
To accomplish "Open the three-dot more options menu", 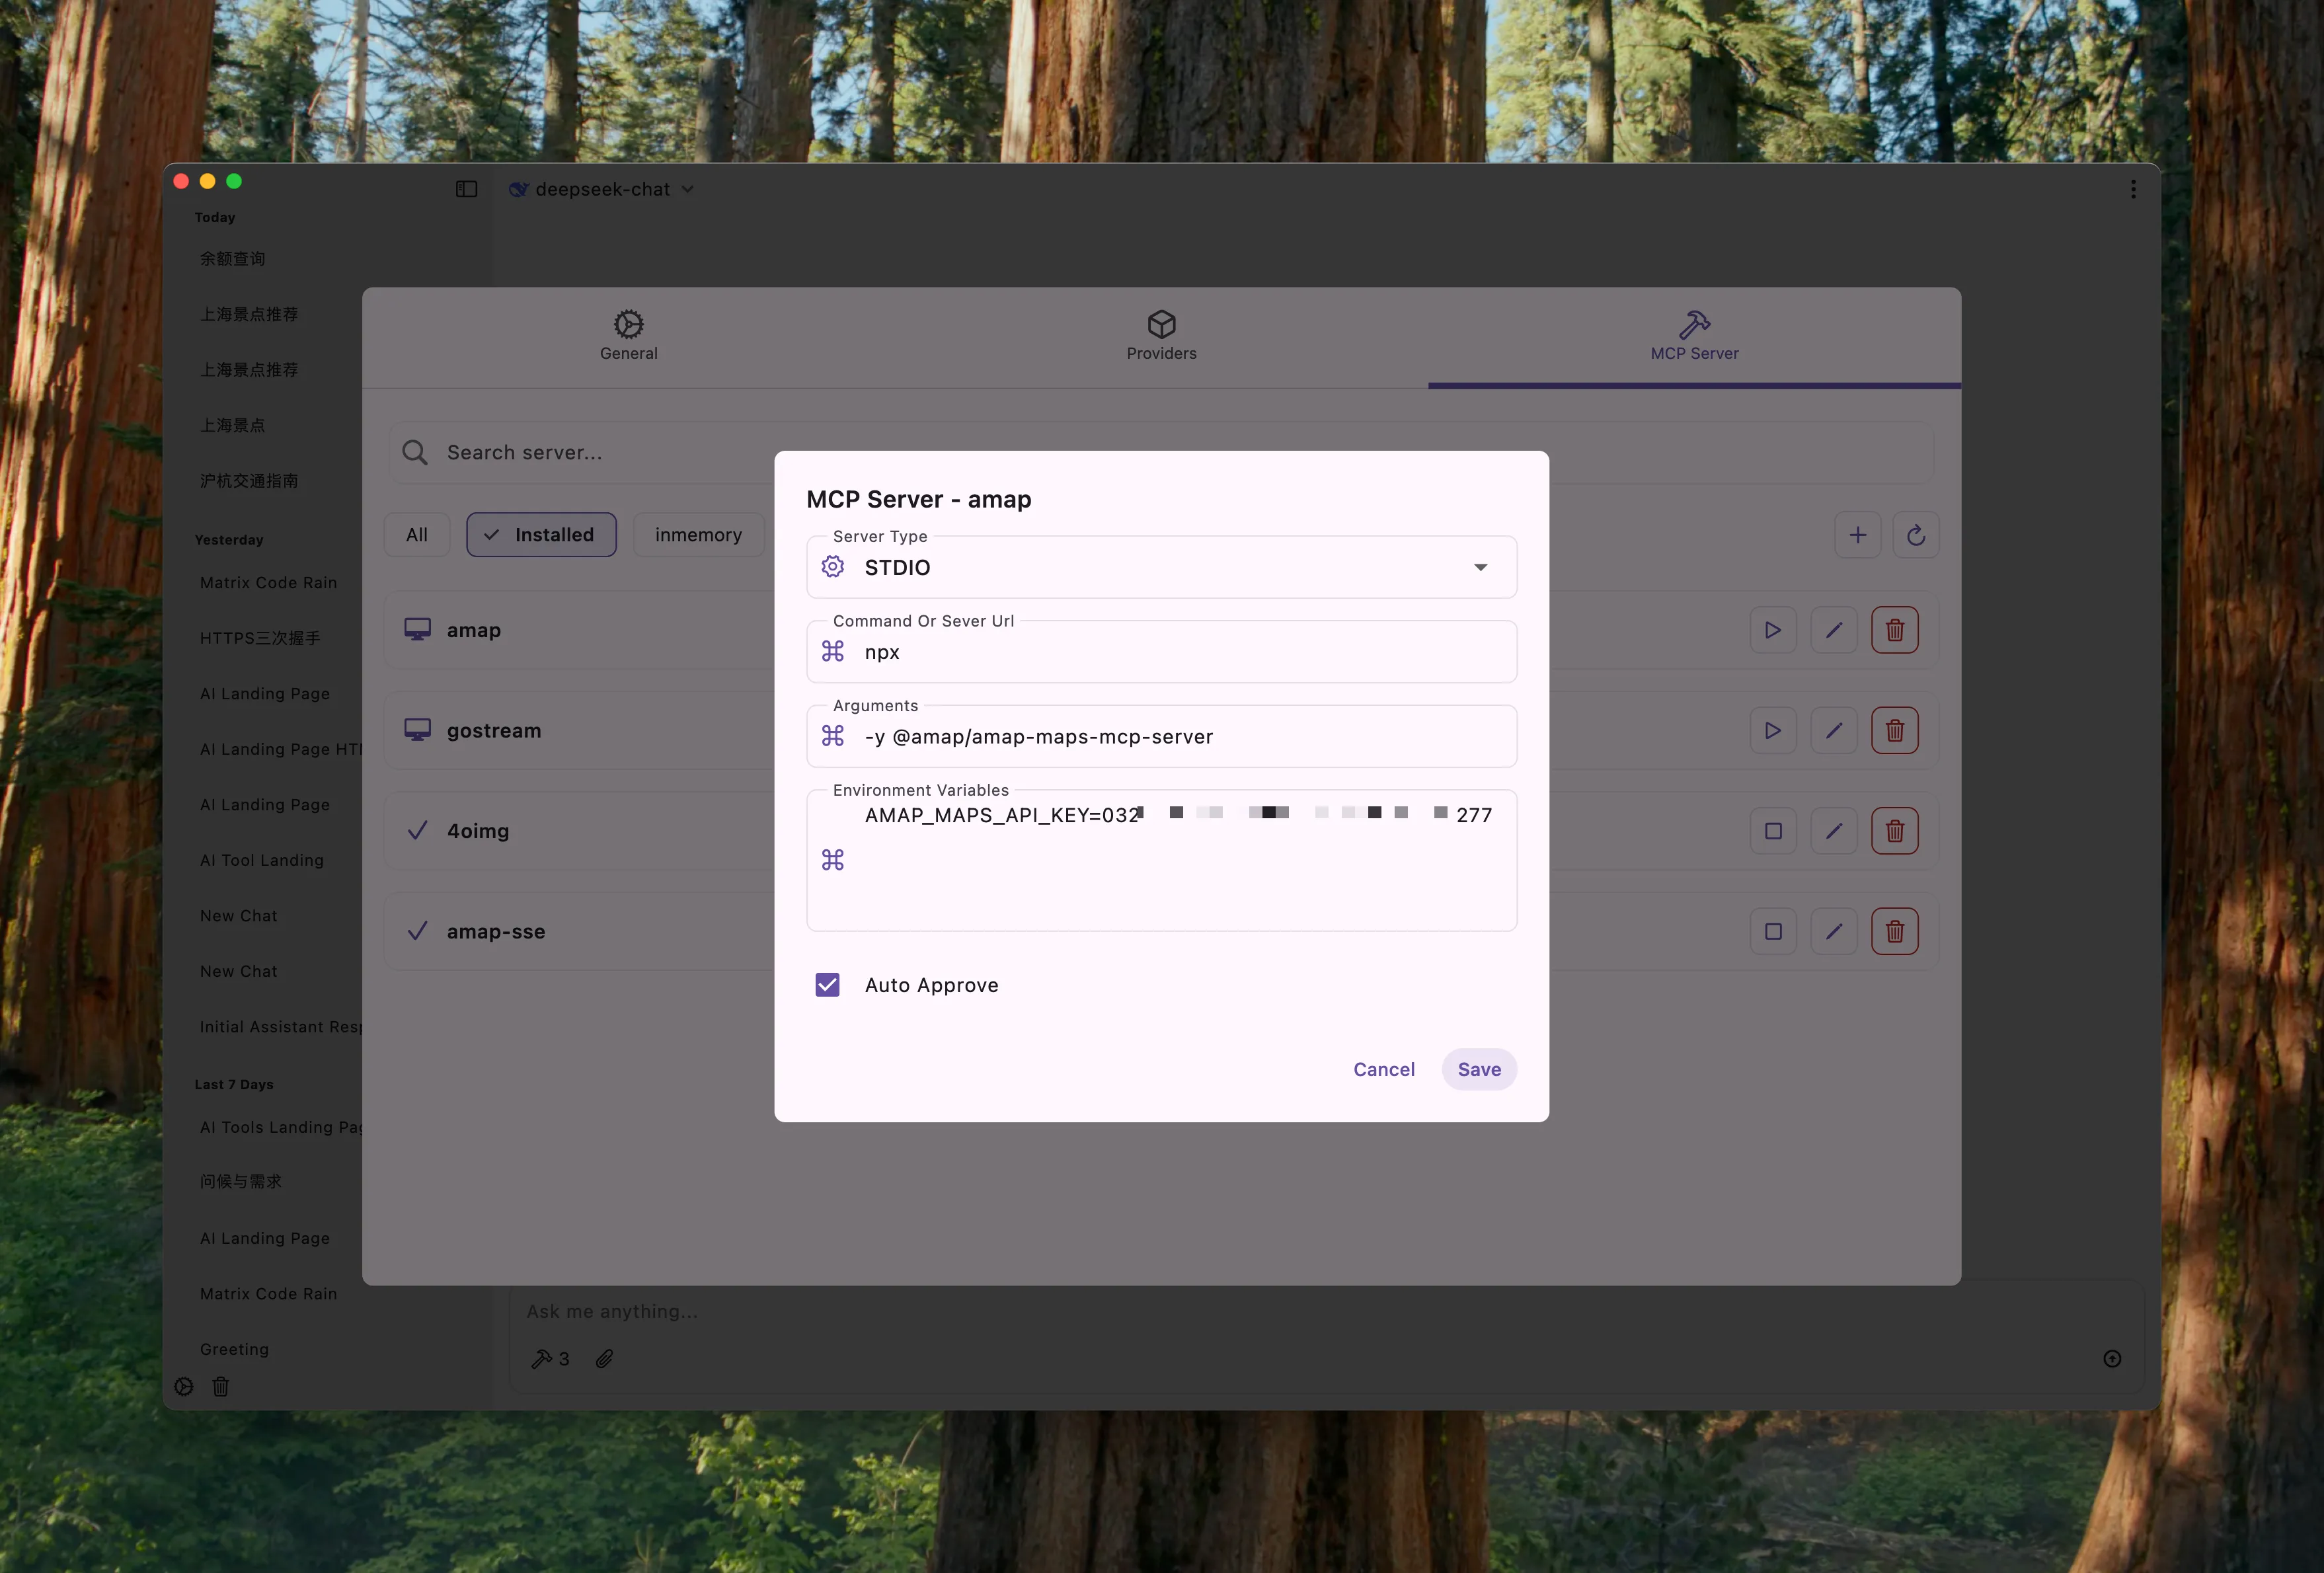I will pos(2133,189).
